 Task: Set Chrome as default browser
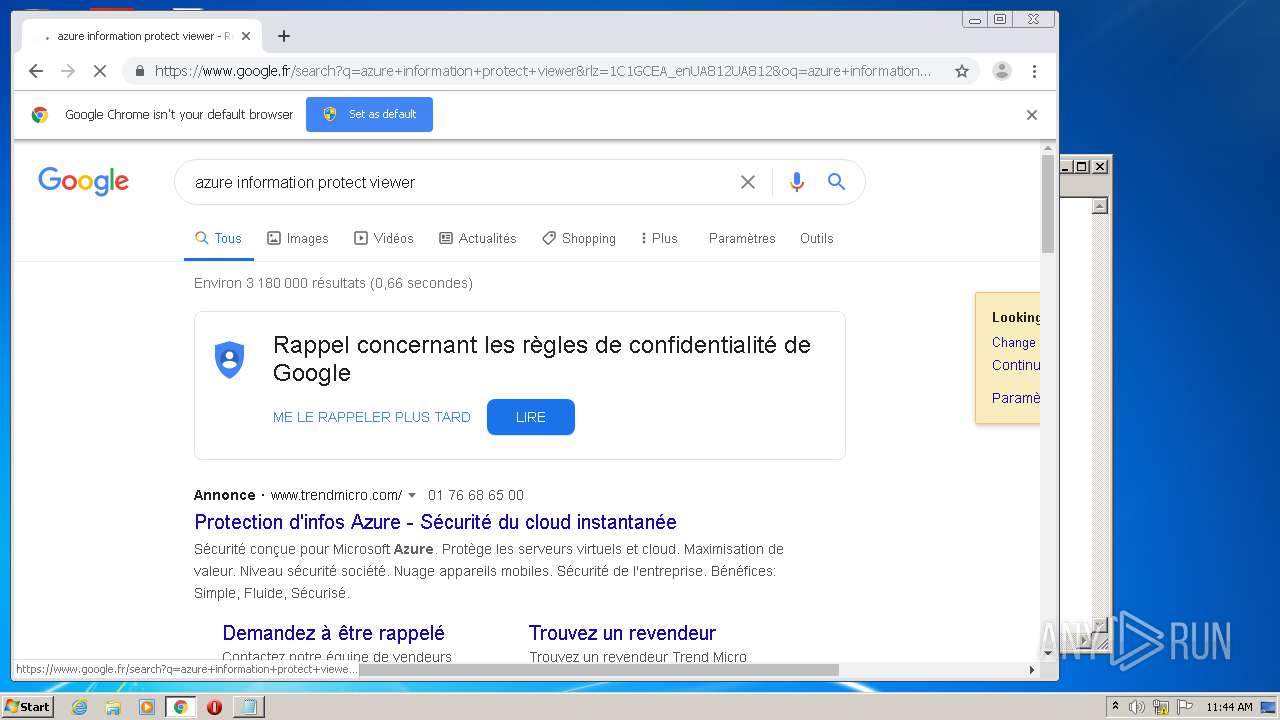click(x=369, y=114)
